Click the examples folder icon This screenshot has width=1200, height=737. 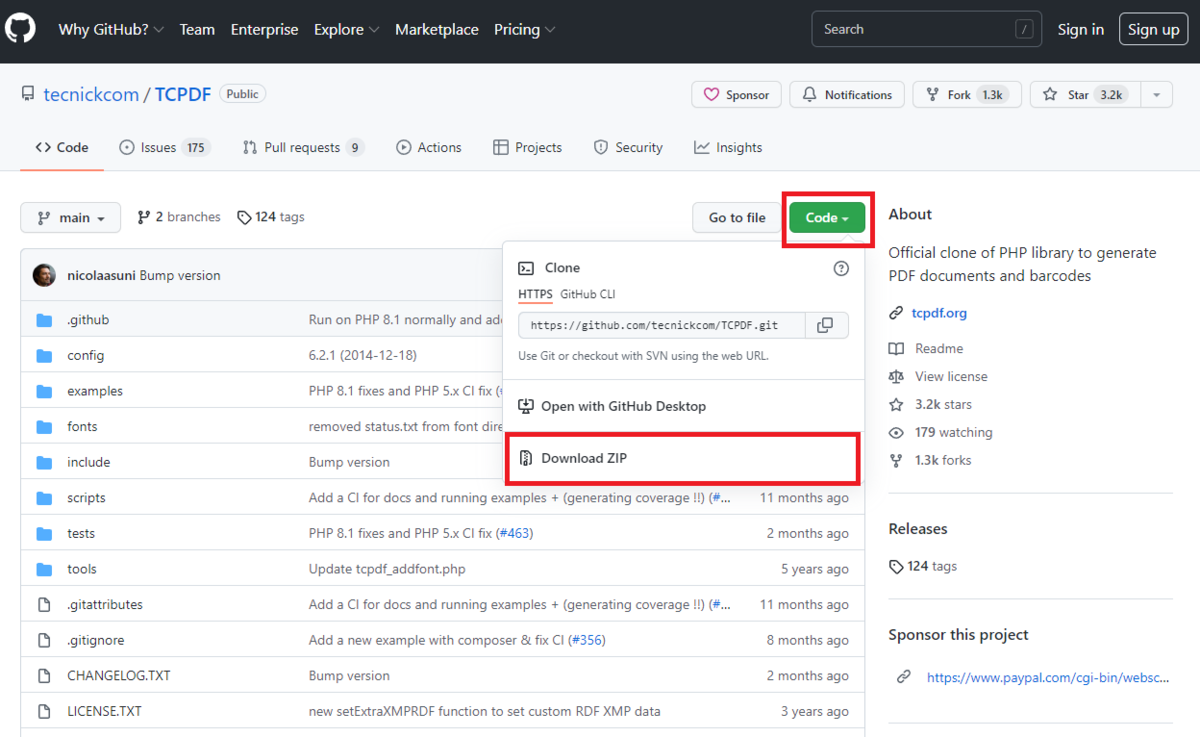pos(44,391)
